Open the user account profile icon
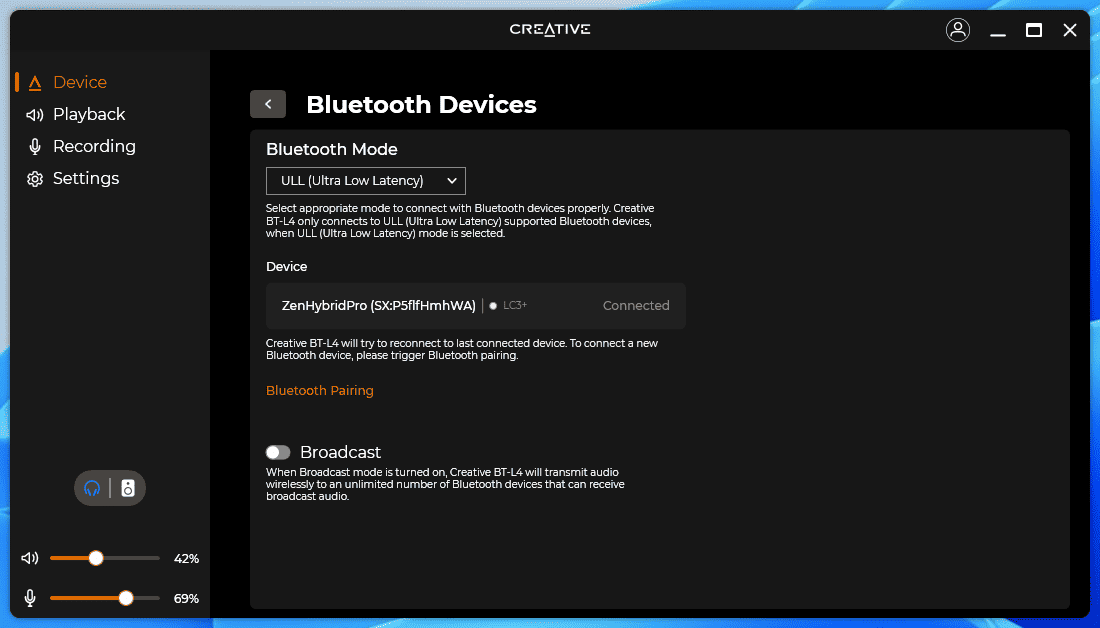 [958, 30]
